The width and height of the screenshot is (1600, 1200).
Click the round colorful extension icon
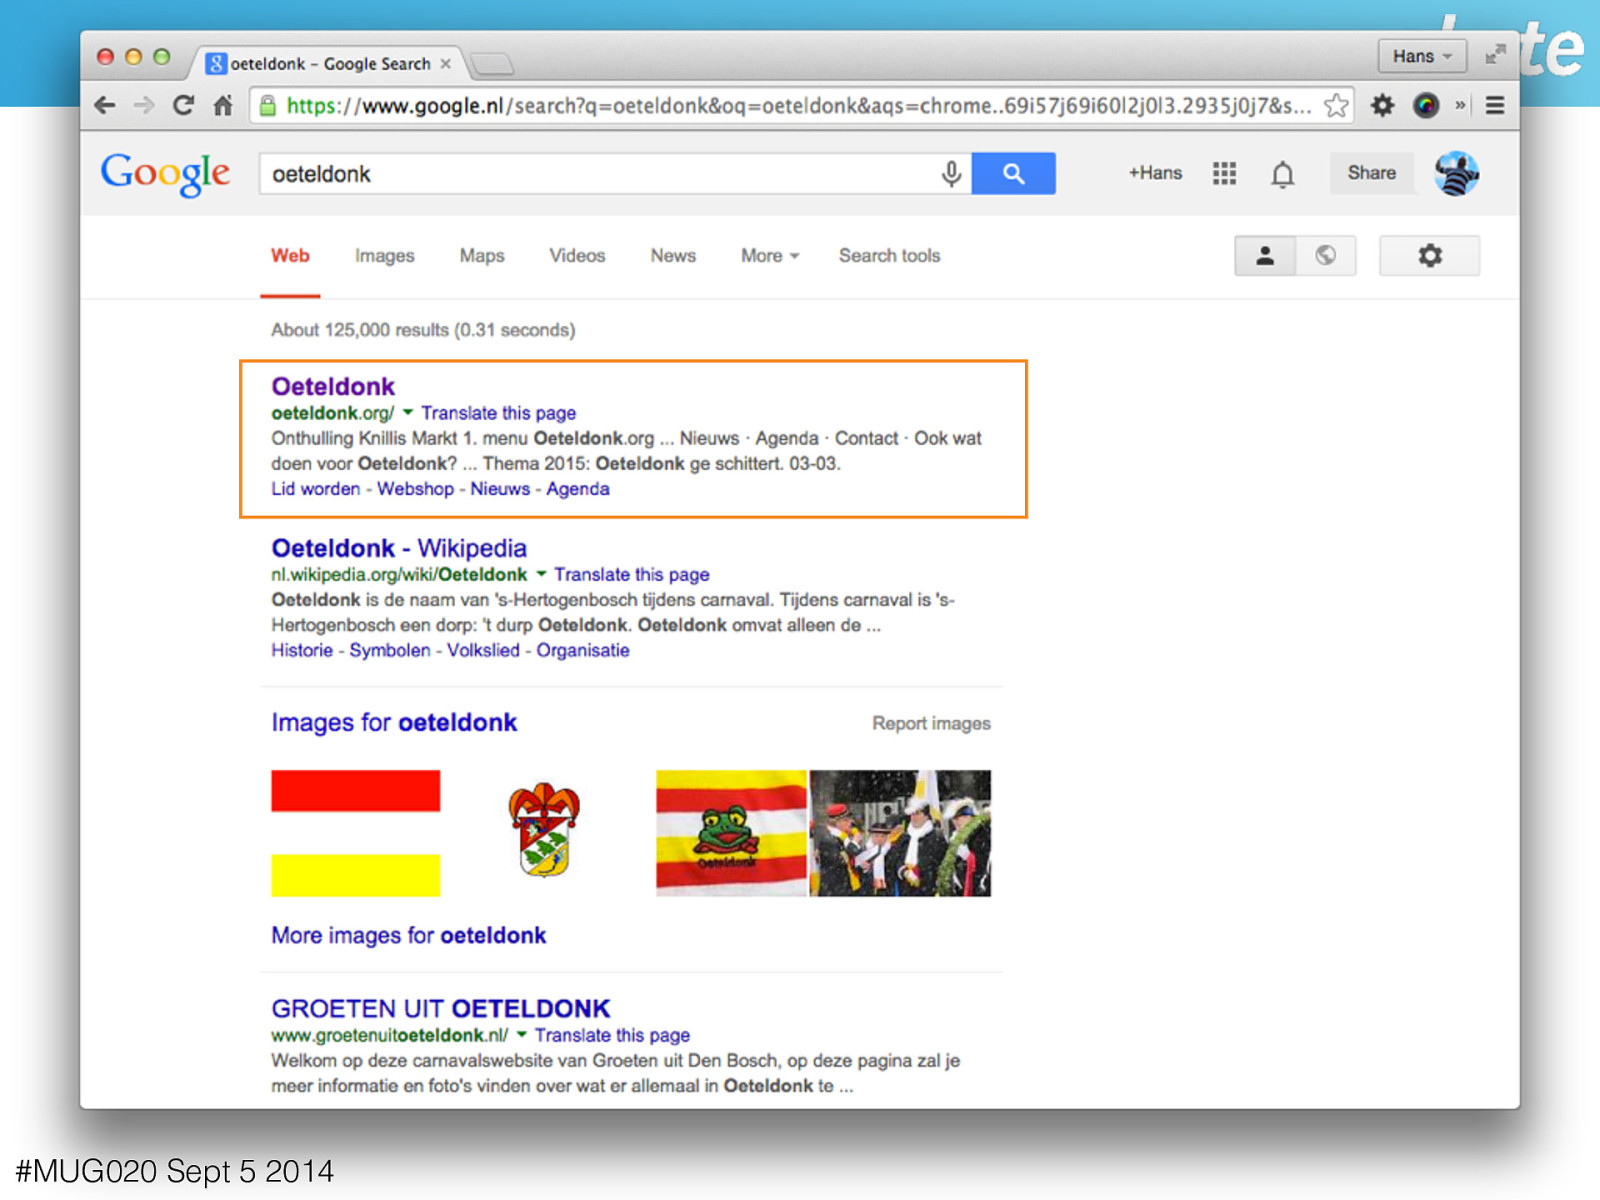[1426, 105]
